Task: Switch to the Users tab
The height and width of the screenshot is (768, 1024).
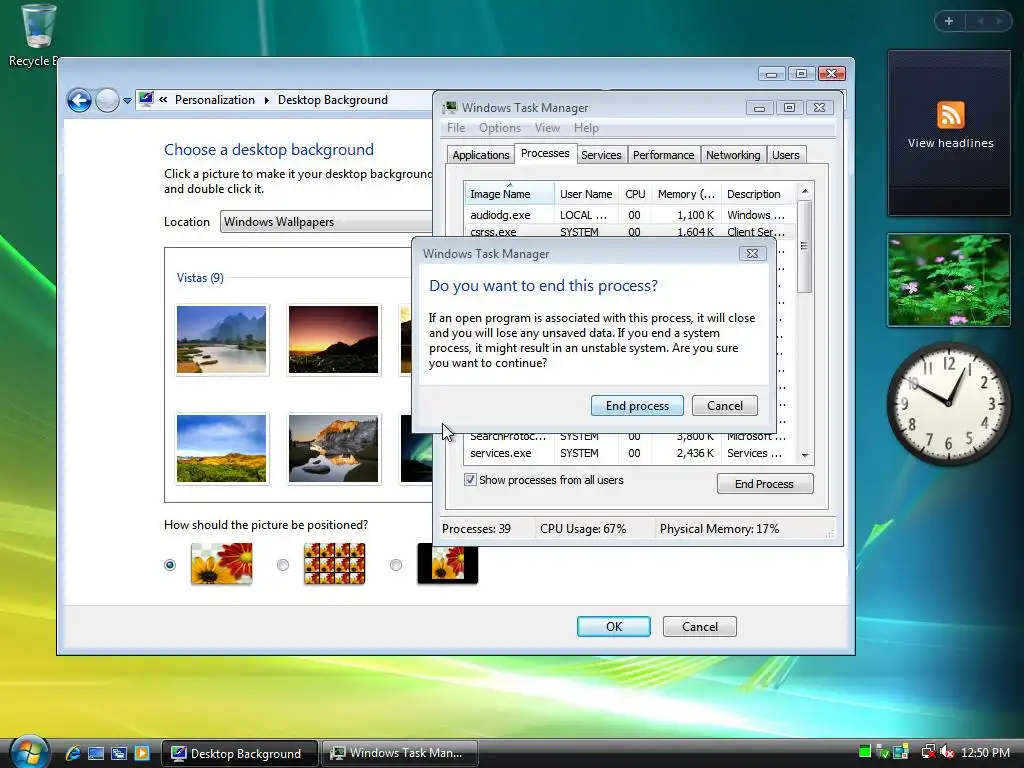Action: click(786, 155)
